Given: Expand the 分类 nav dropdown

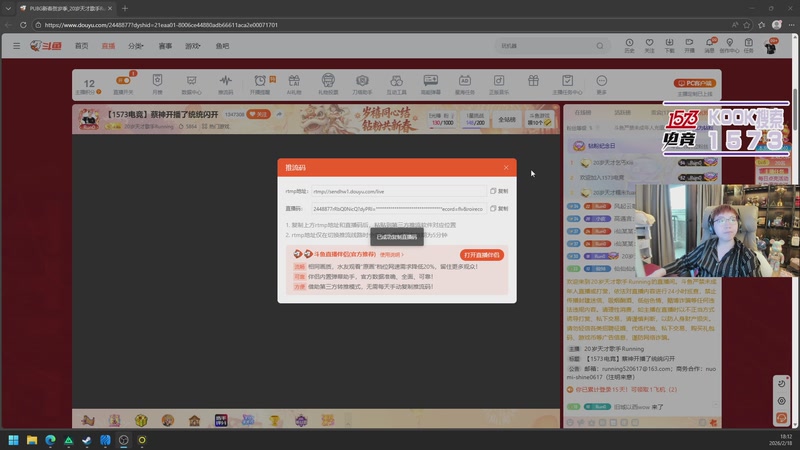Looking at the screenshot, I should (x=136, y=45).
